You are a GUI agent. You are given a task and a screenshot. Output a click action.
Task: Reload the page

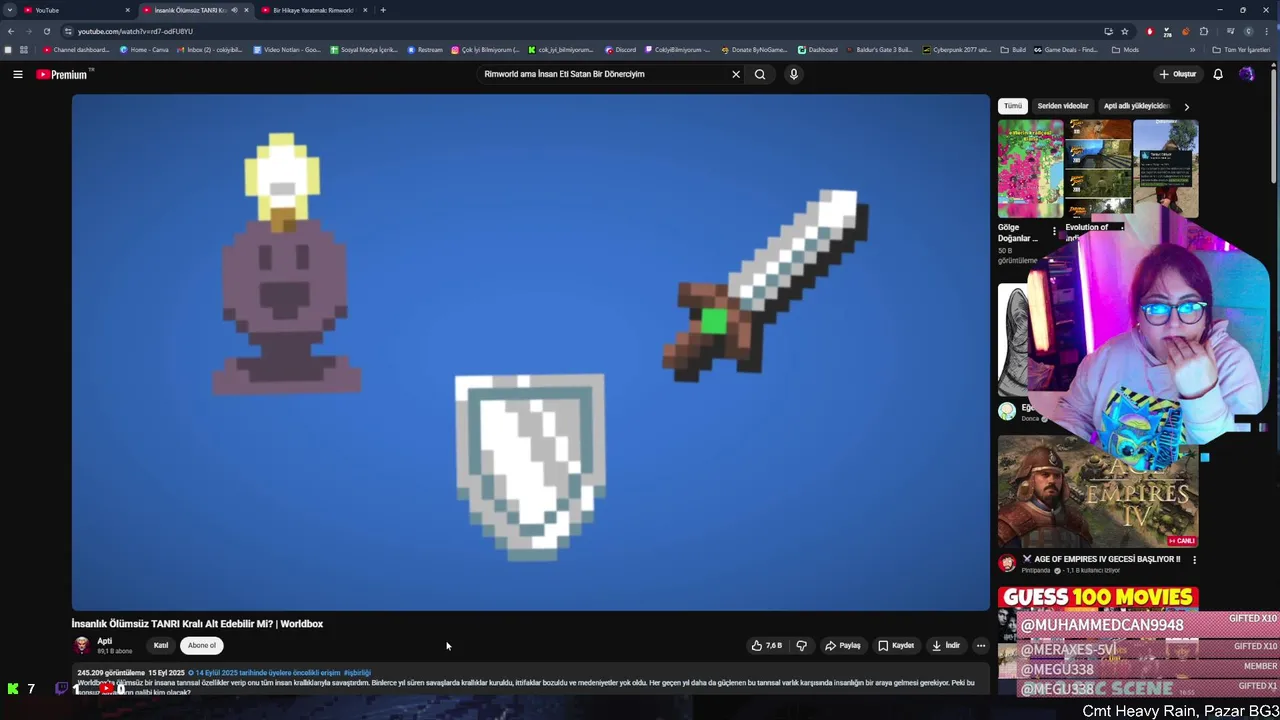46,31
